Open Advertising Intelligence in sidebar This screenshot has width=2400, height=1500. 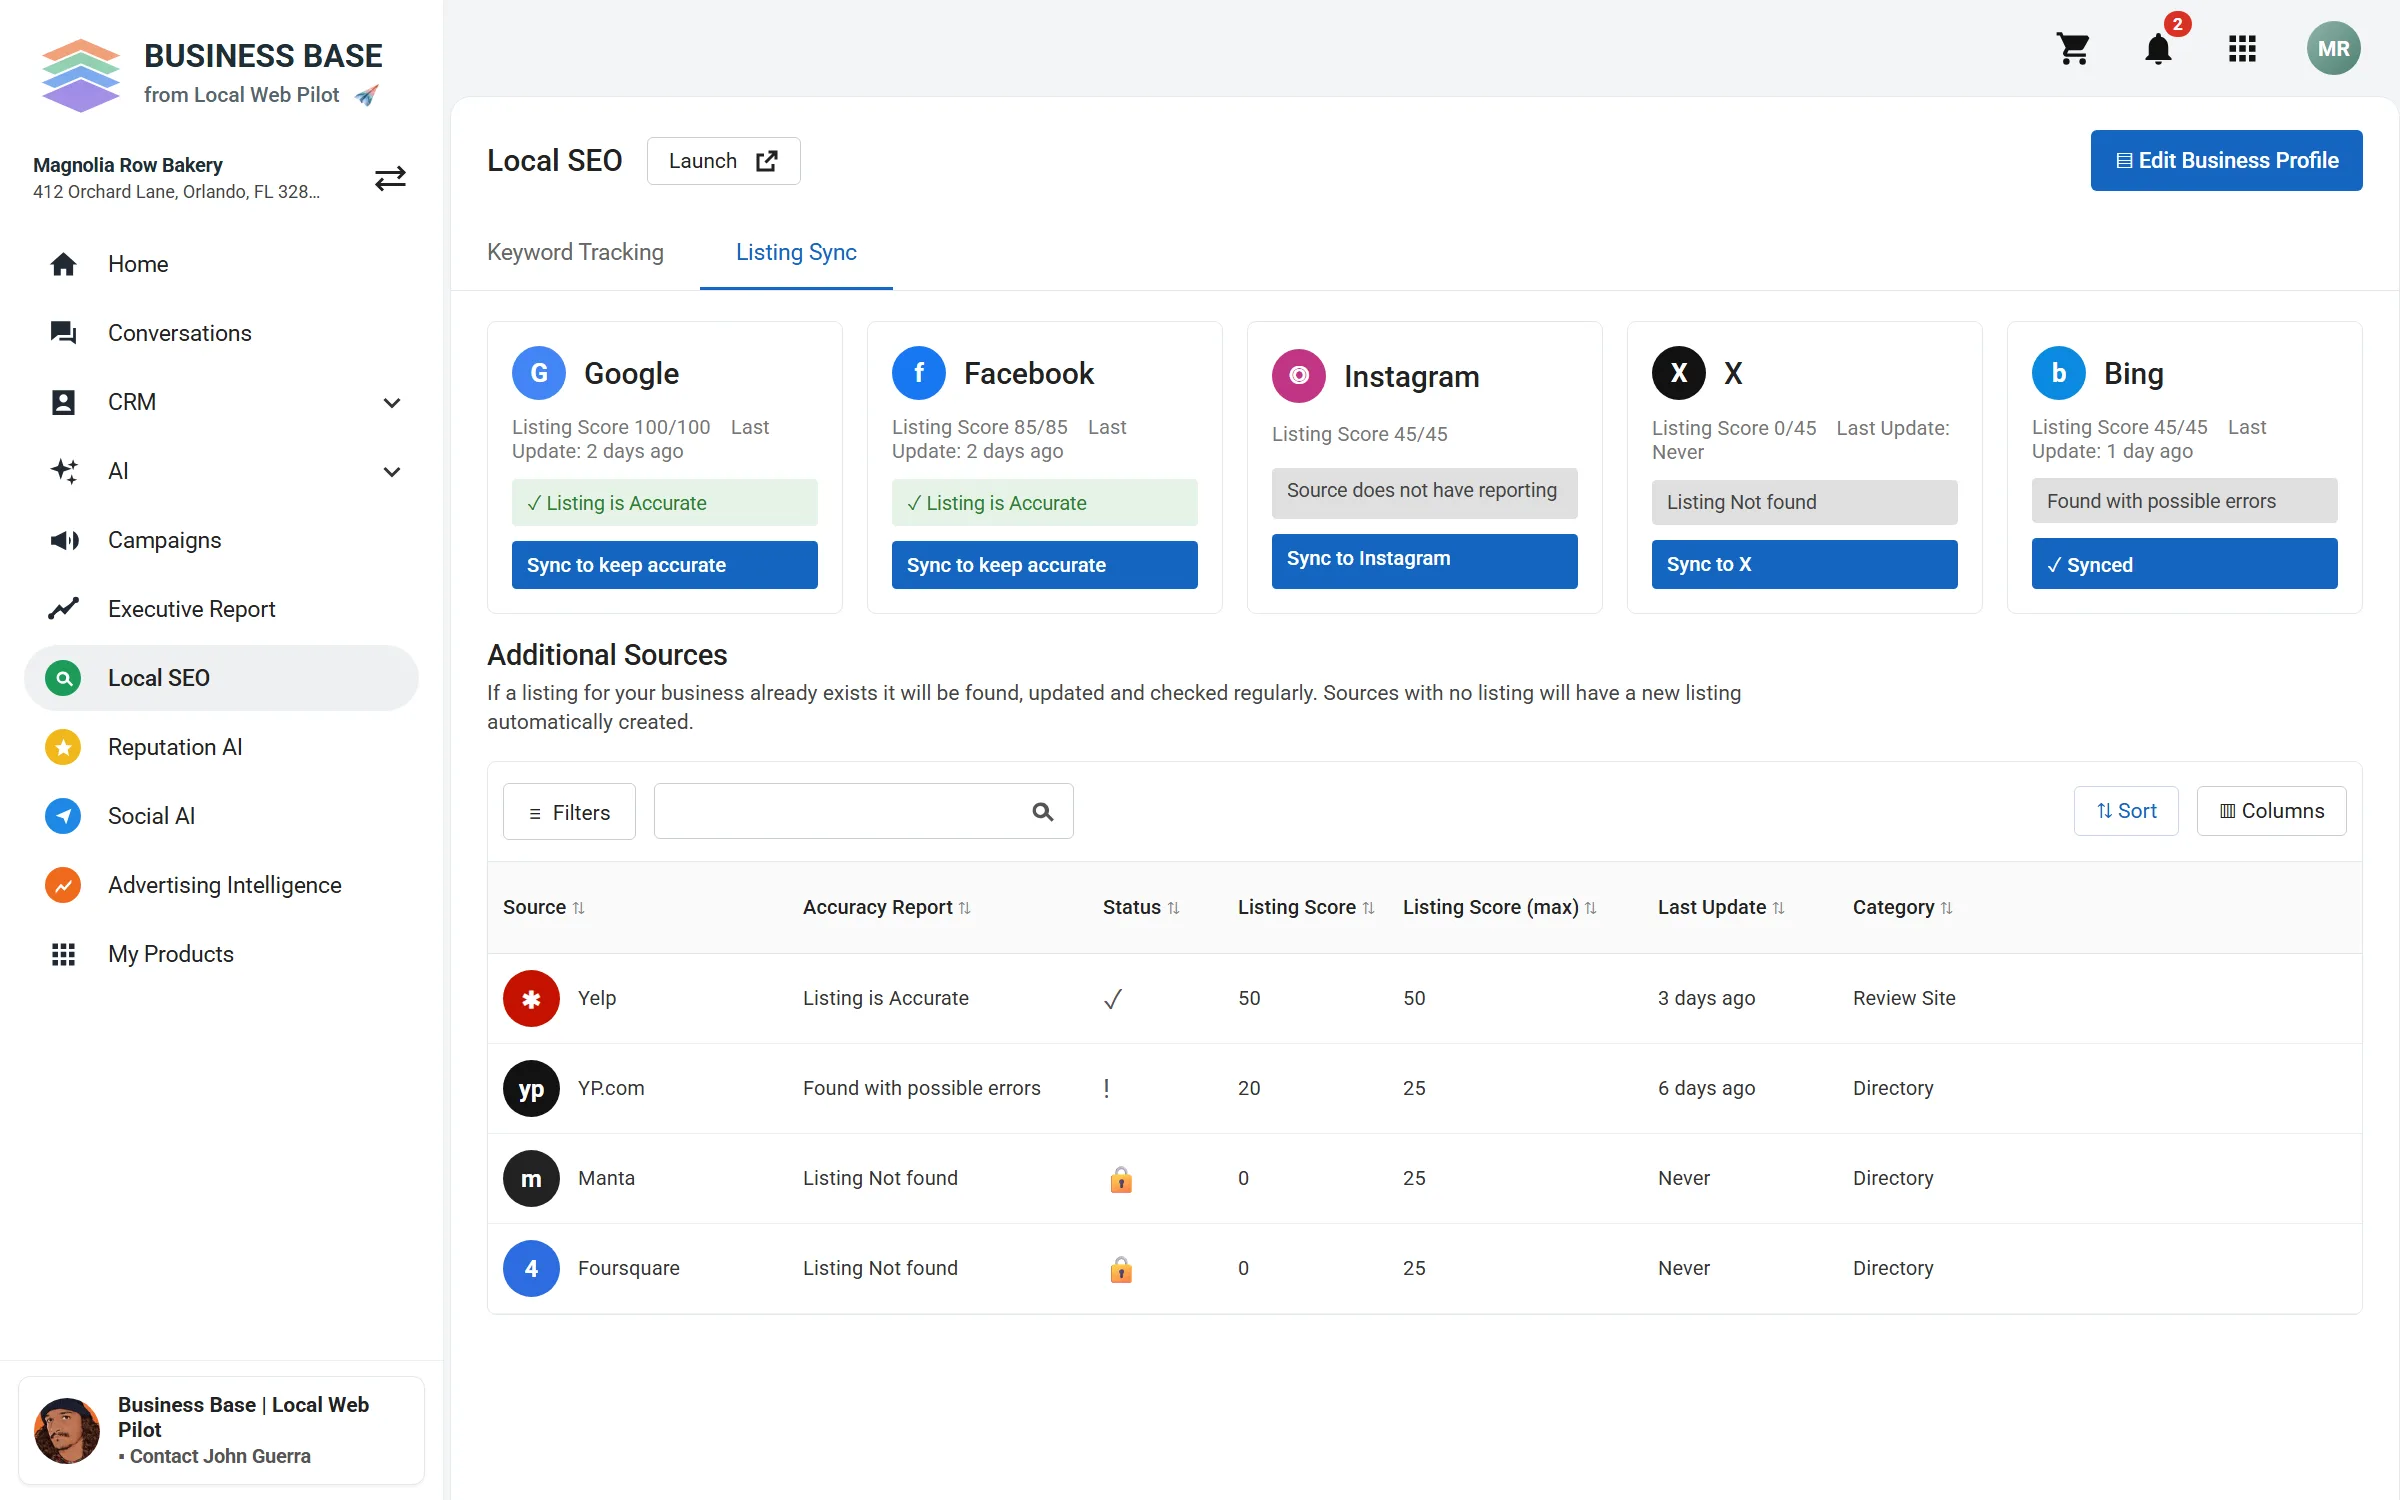coord(221,885)
